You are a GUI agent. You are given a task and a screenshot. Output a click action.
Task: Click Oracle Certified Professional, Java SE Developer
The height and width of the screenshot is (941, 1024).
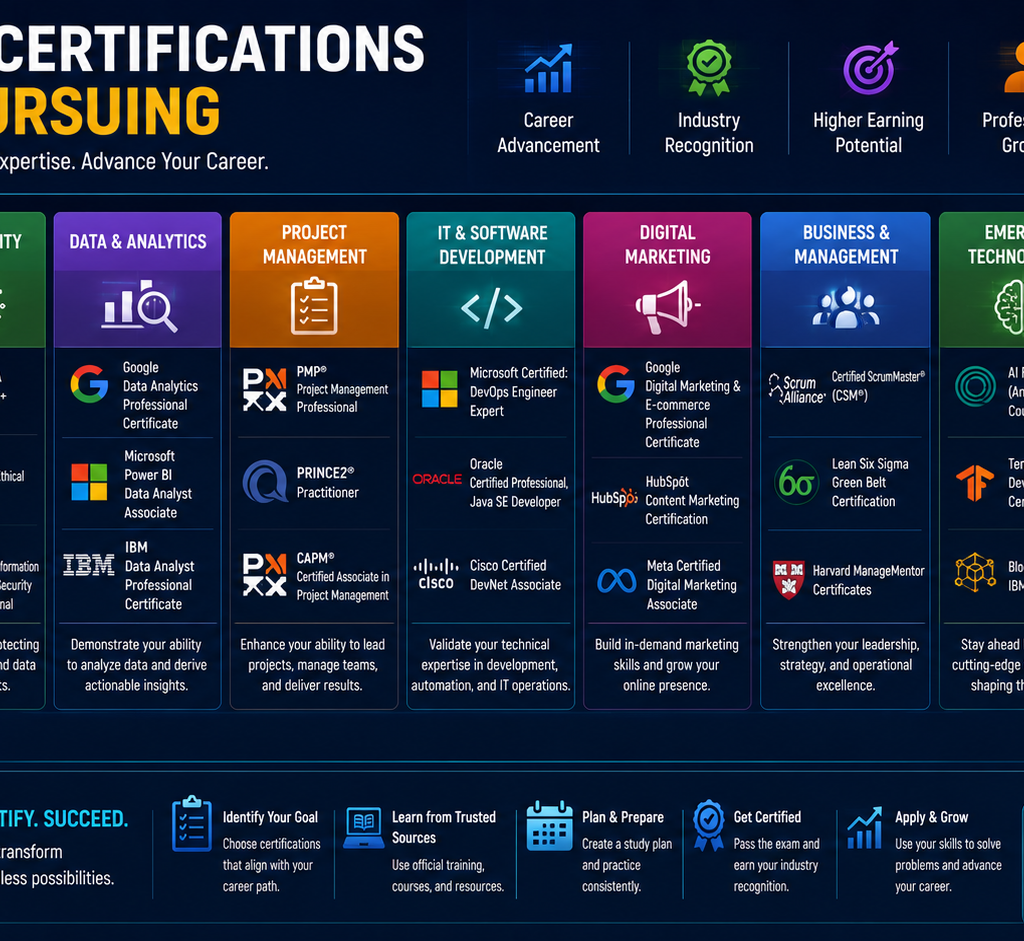click(519, 483)
